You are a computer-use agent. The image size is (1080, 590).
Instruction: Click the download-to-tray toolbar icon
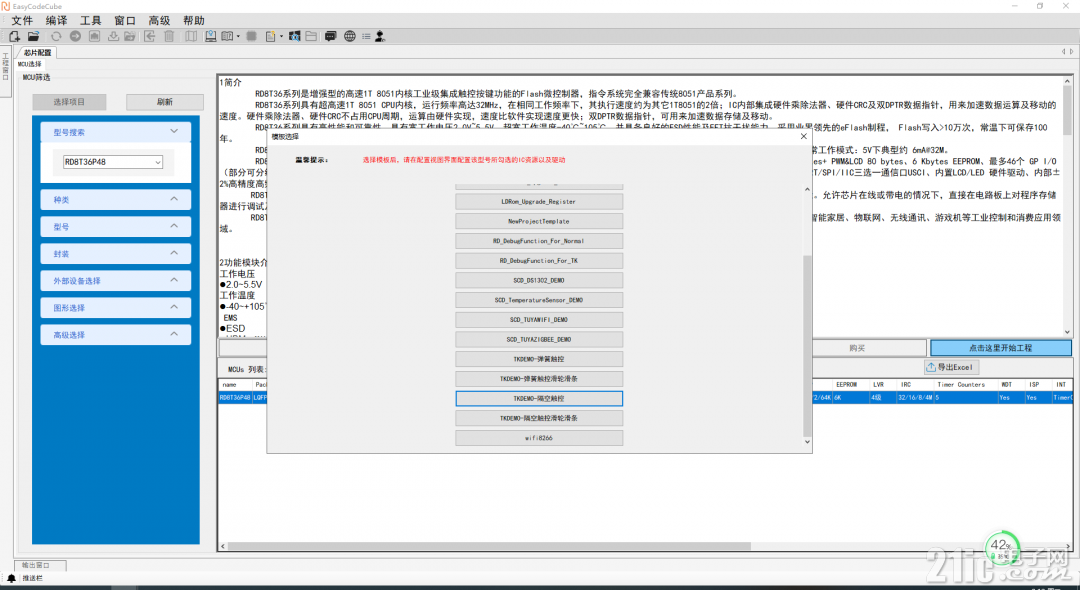[x=114, y=36]
